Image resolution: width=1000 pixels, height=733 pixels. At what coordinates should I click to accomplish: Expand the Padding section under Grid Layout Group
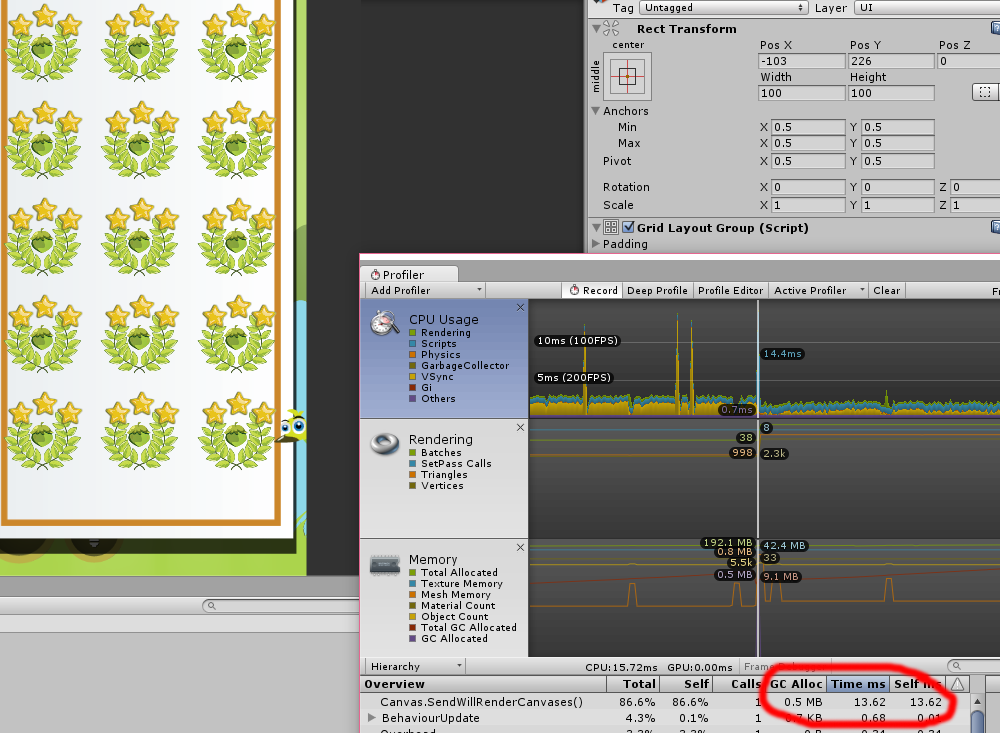597,244
